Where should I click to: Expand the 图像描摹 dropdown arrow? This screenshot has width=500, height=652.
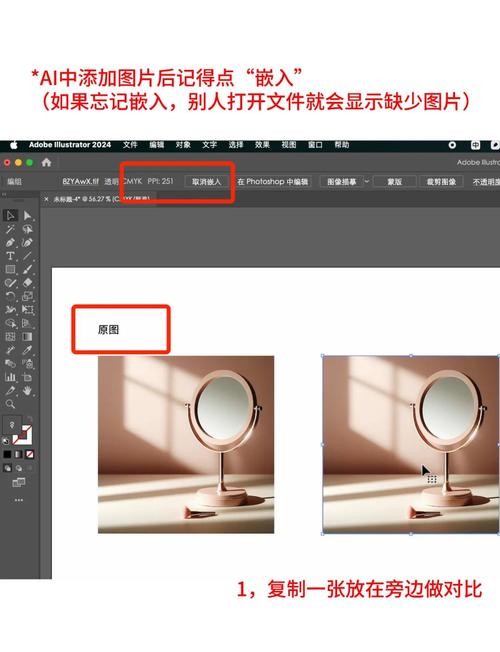point(367,181)
